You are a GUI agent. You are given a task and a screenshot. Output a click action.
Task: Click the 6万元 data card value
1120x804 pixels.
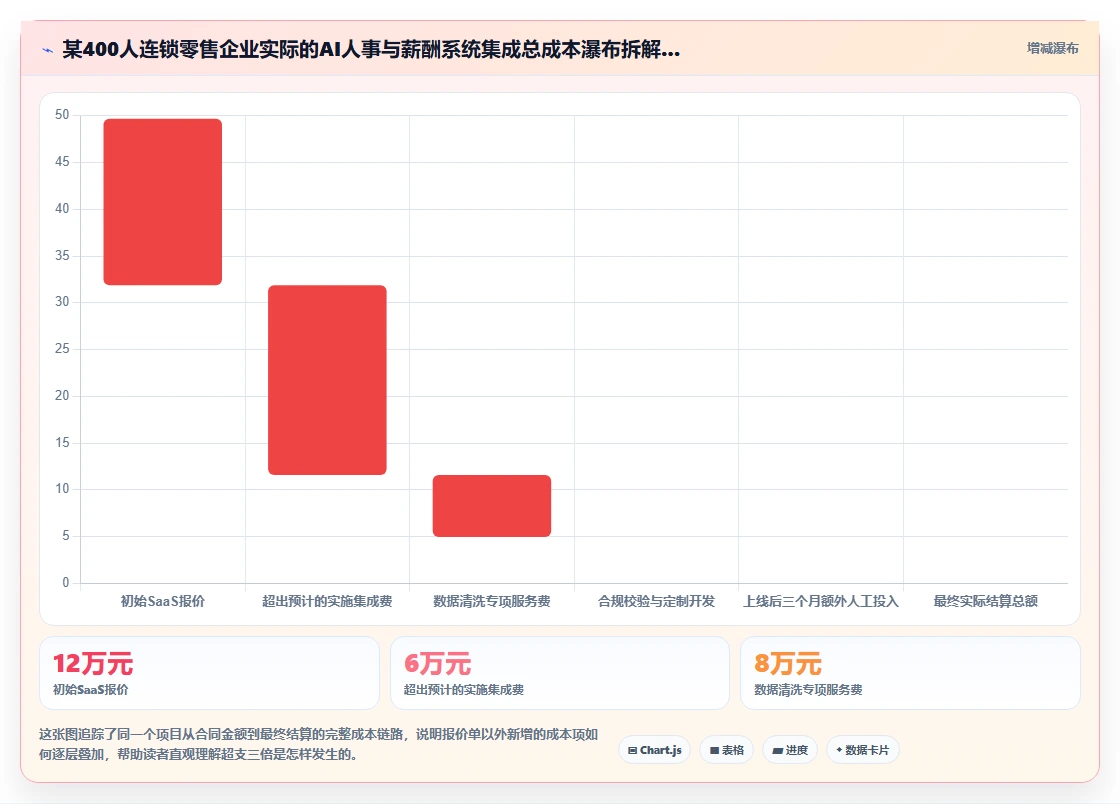(437, 664)
